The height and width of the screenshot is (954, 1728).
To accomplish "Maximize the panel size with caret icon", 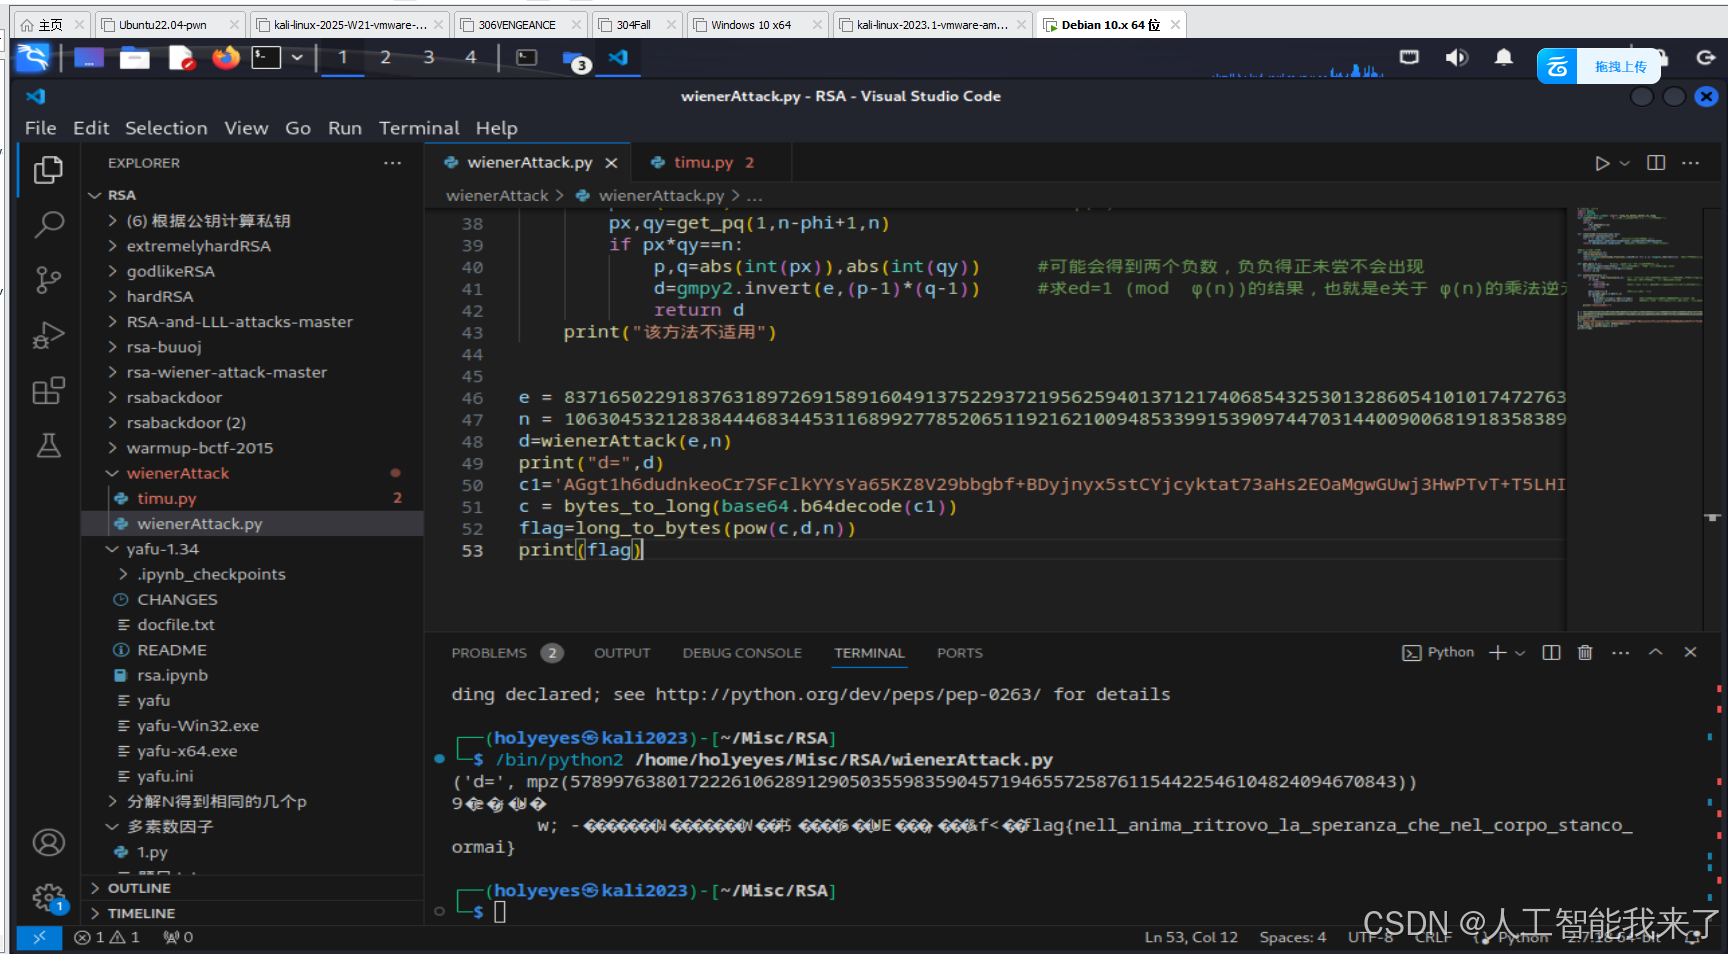I will [x=1656, y=652].
